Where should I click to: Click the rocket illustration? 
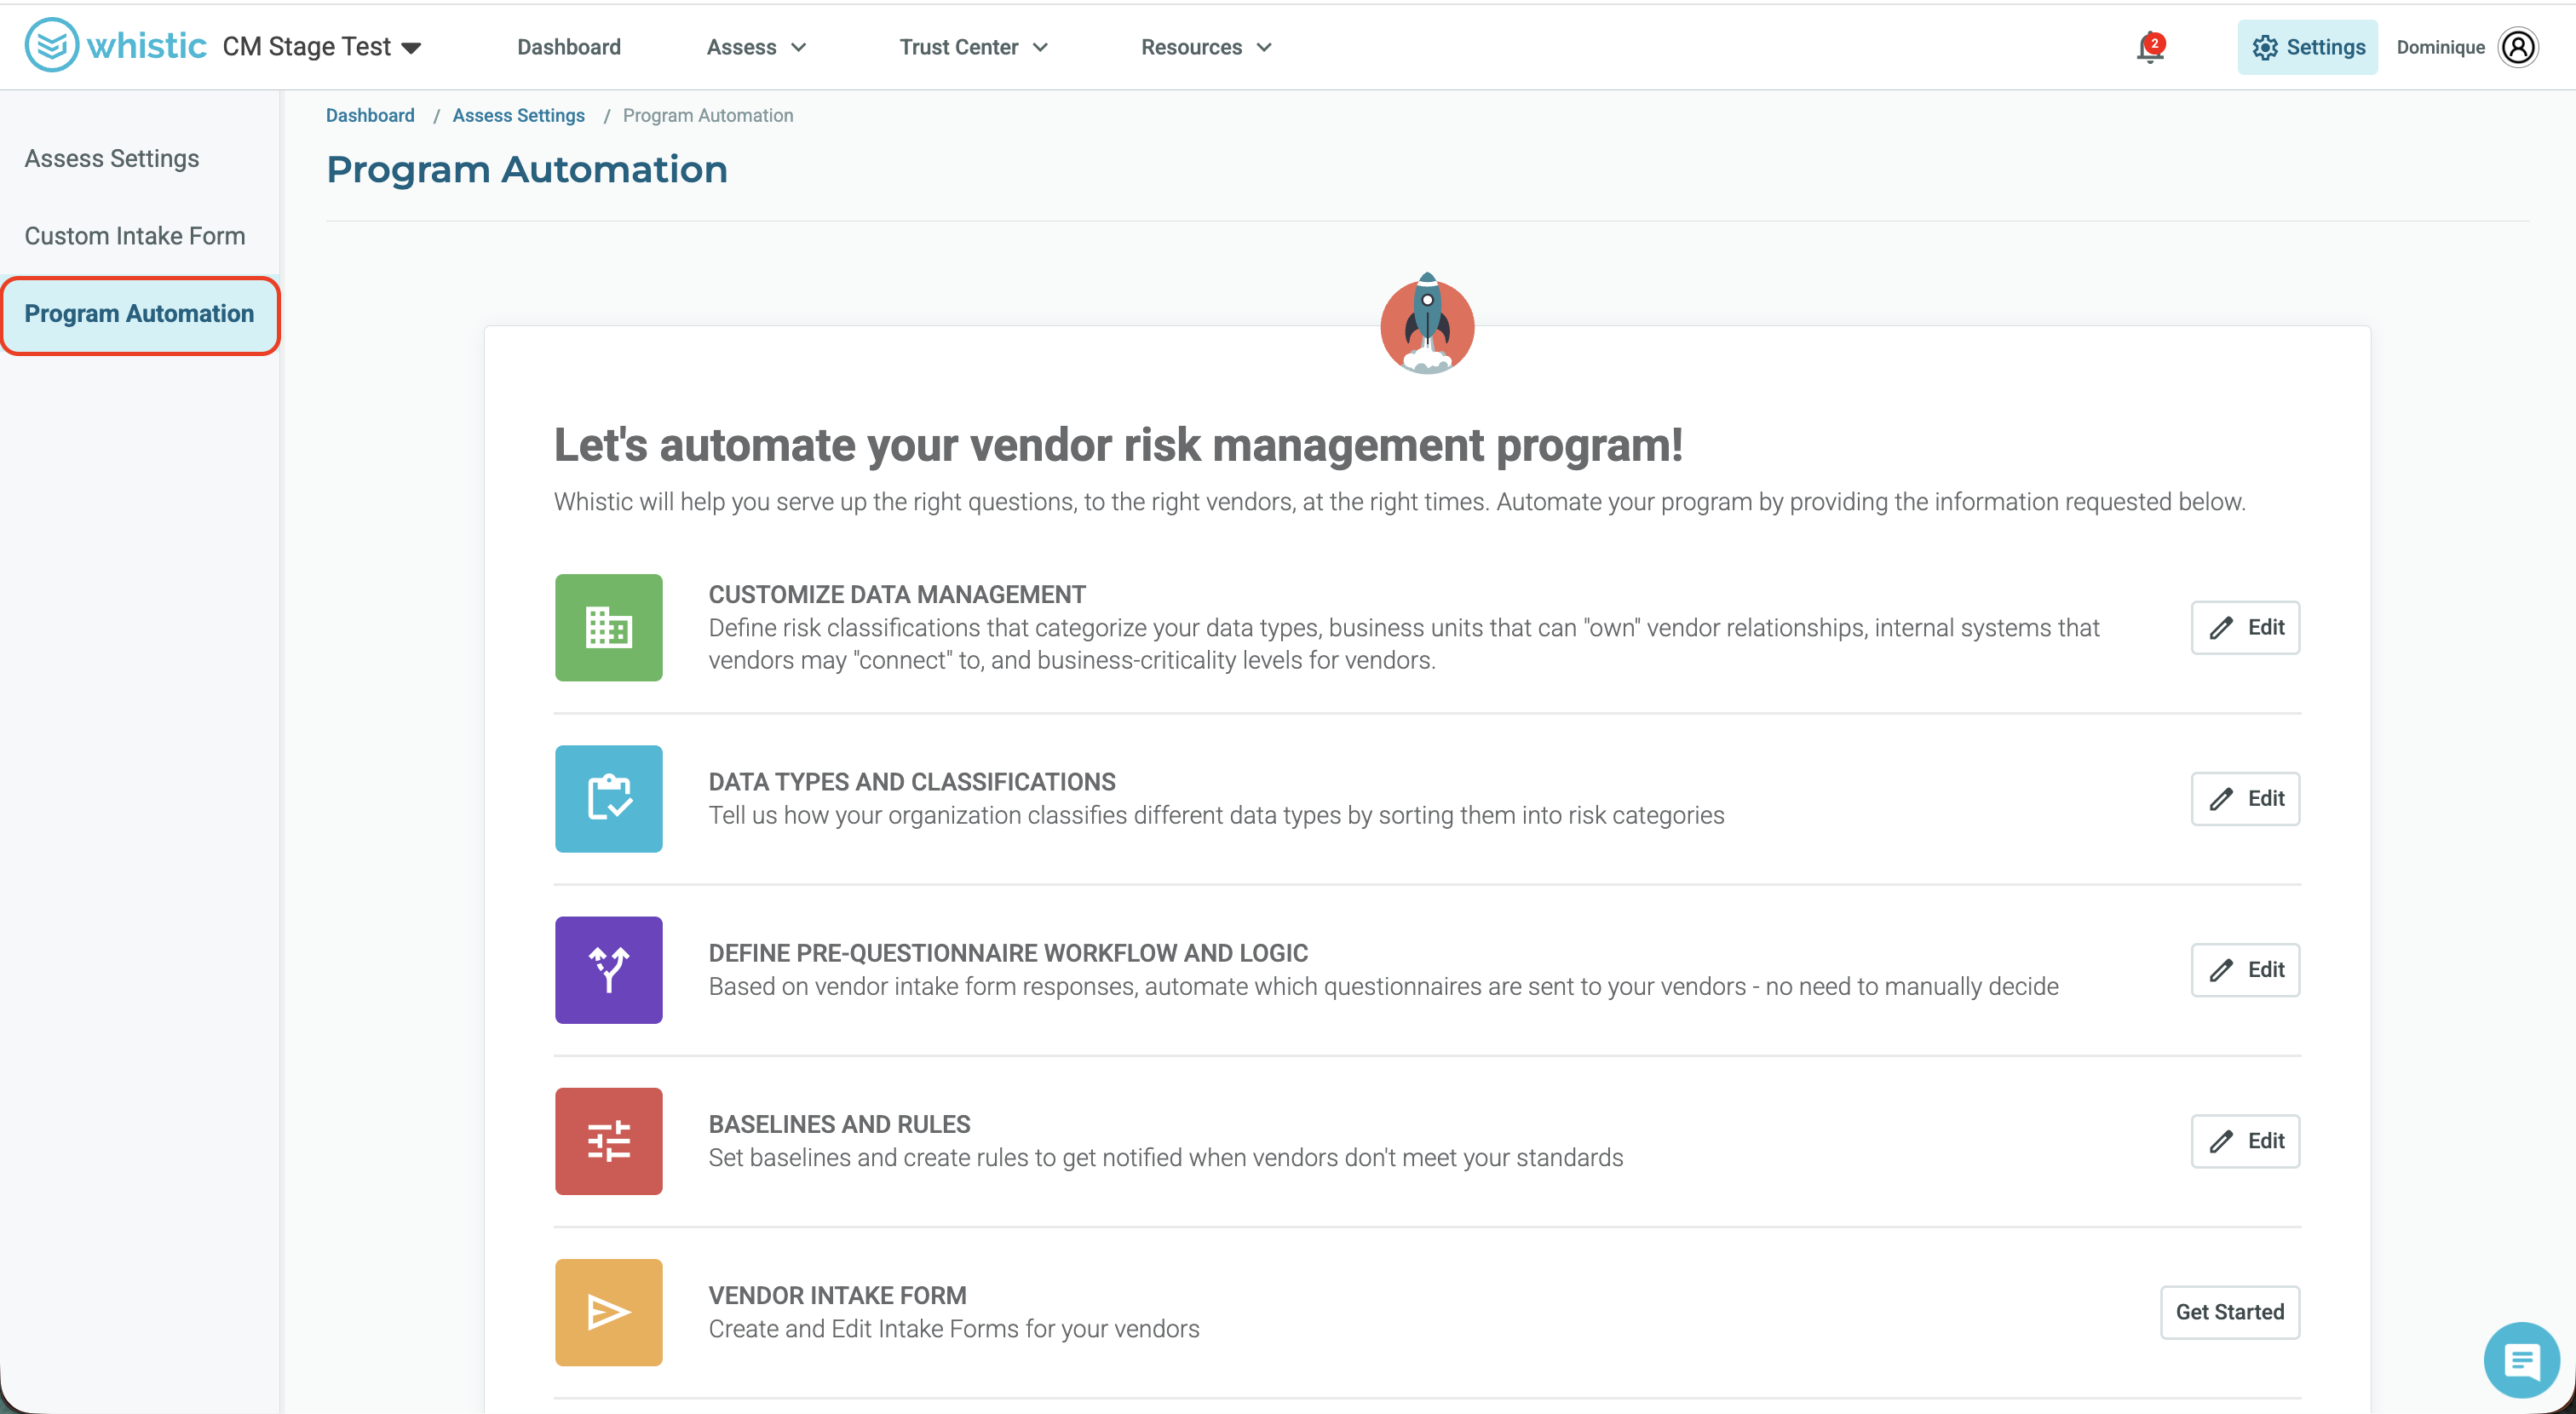point(1427,324)
